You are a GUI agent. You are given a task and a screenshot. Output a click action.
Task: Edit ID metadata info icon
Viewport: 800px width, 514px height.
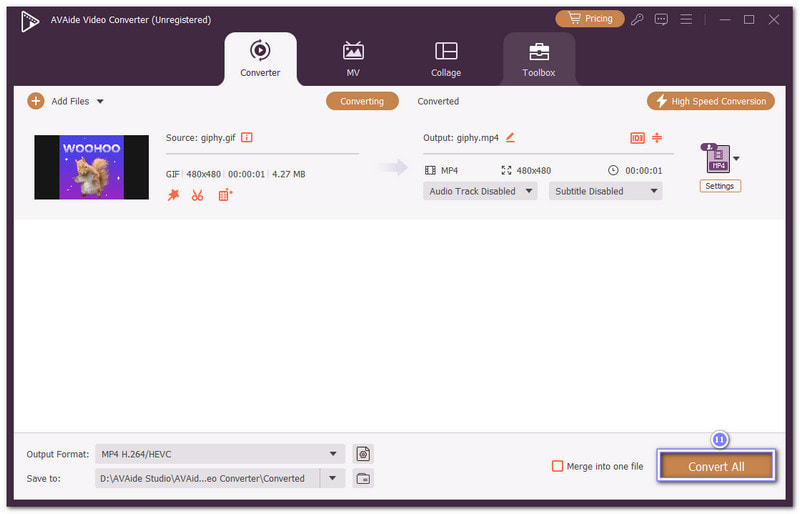[x=637, y=138]
